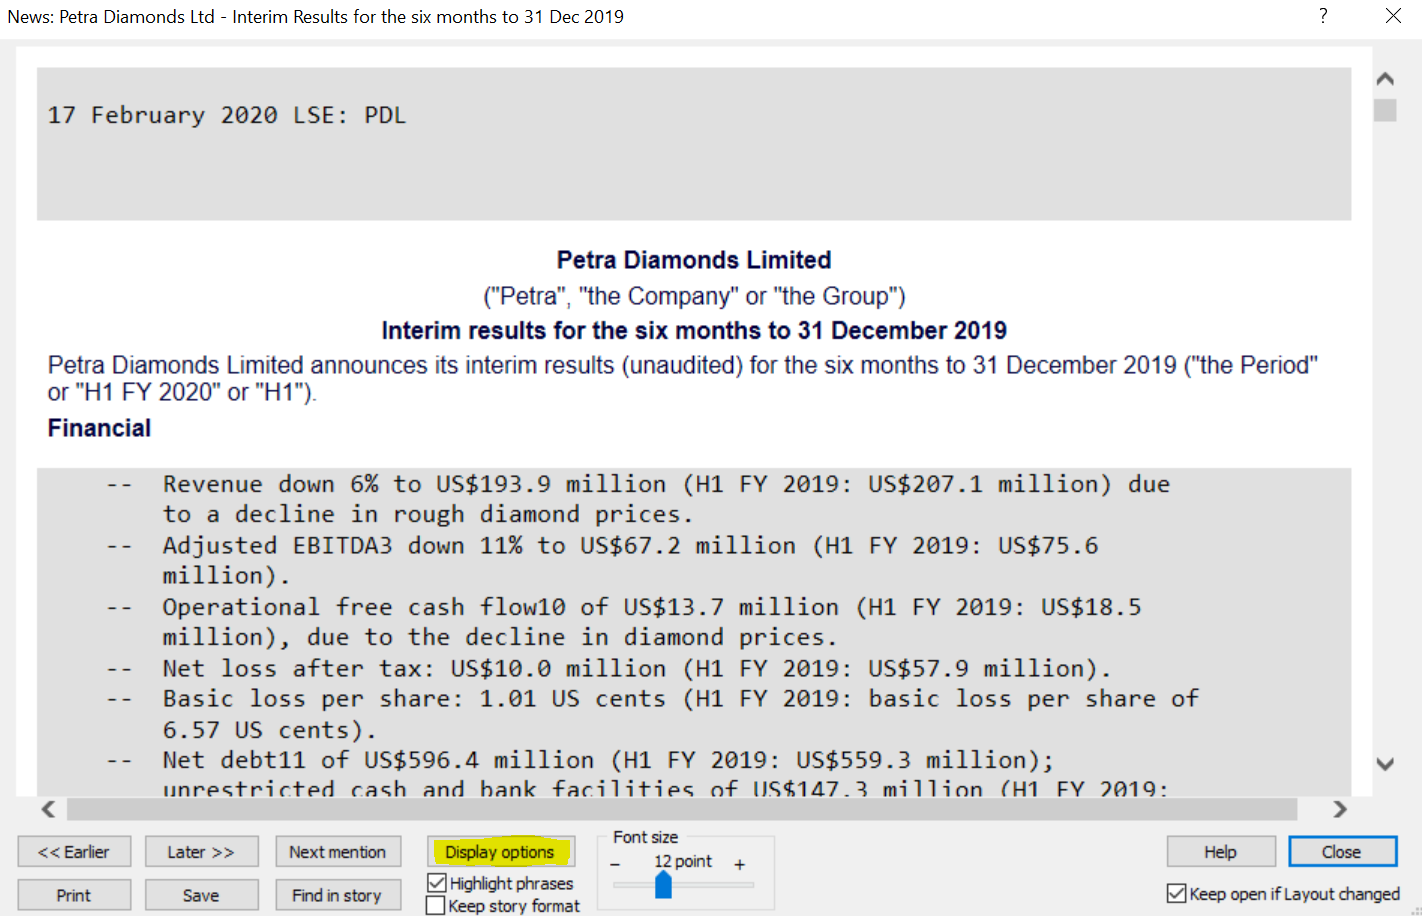This screenshot has height=916, width=1422.
Task: Open Find in story
Action: tap(338, 895)
